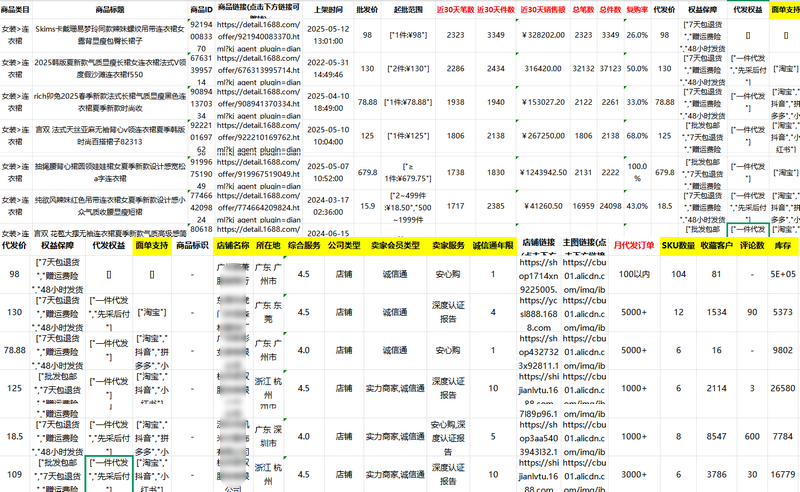Select the SKU数量 column header
The image size is (800, 492).
pyautogui.click(x=678, y=245)
